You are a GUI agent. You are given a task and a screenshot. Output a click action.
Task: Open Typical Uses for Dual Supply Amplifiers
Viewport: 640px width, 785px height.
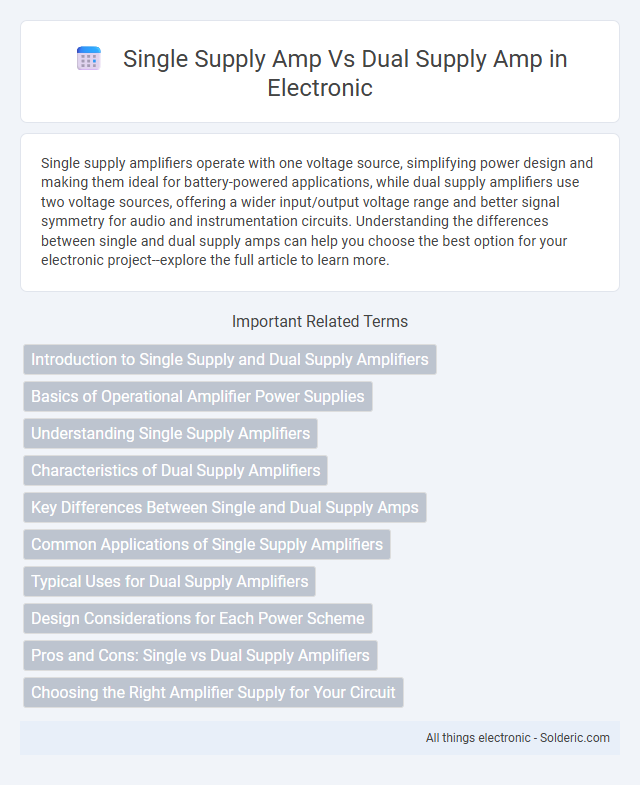(x=169, y=582)
